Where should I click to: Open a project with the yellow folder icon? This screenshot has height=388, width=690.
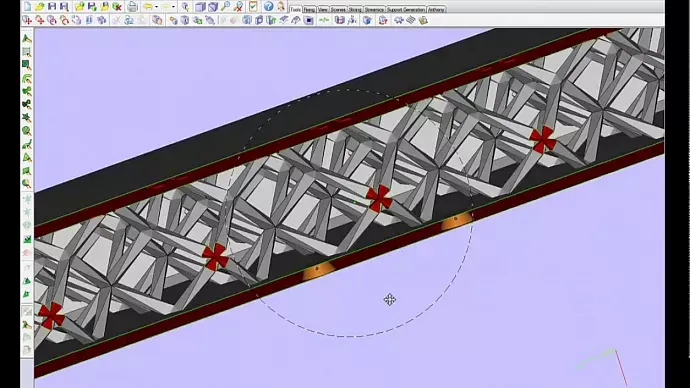coord(40,6)
